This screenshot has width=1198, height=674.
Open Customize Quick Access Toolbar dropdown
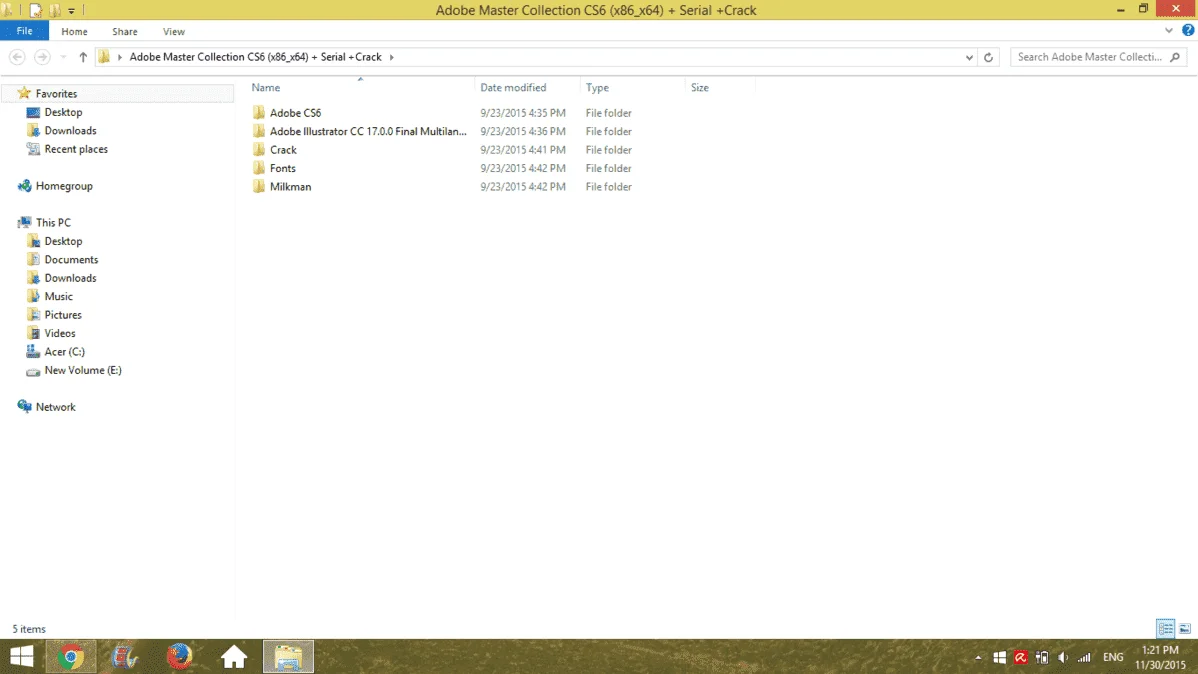point(71,11)
